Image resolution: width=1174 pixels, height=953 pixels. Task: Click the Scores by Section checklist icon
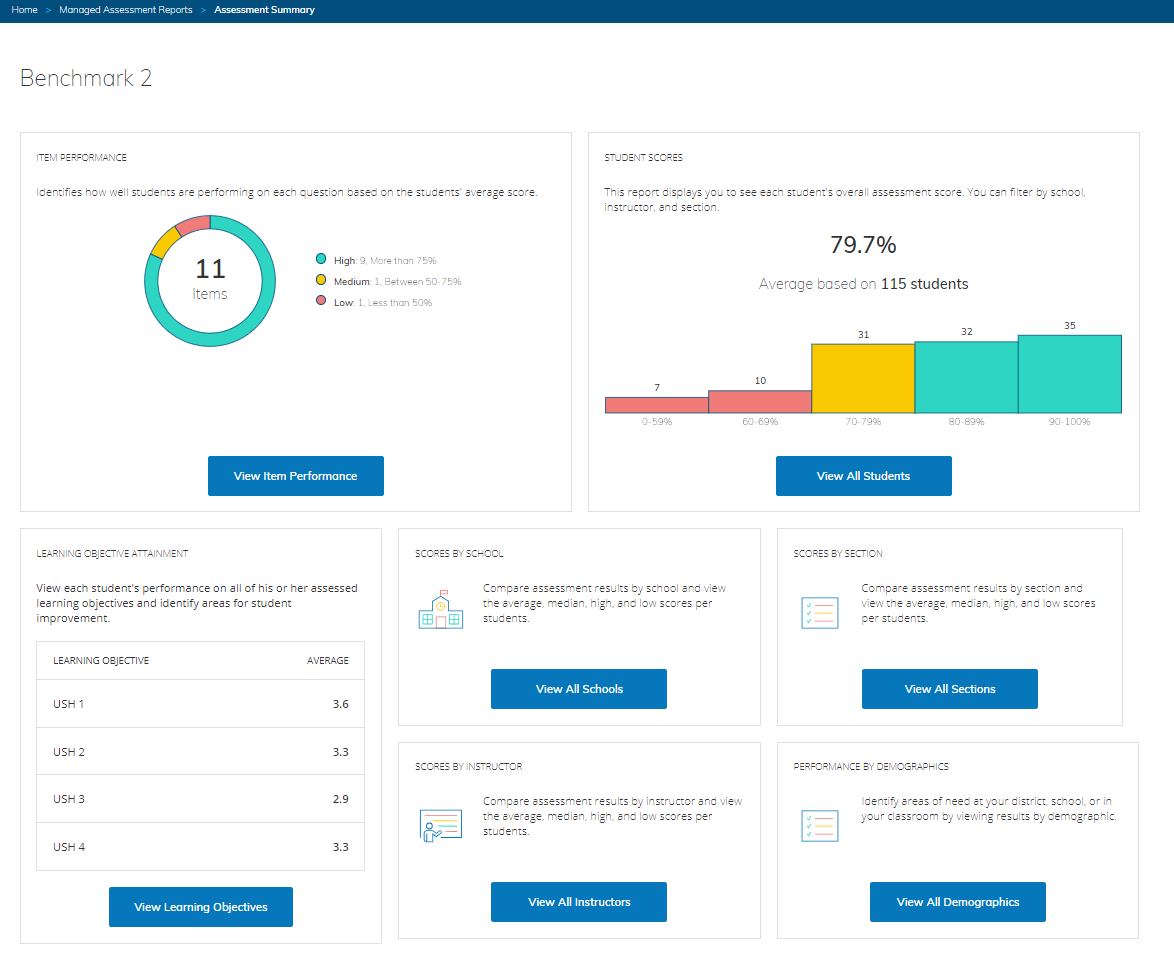pyautogui.click(x=819, y=612)
